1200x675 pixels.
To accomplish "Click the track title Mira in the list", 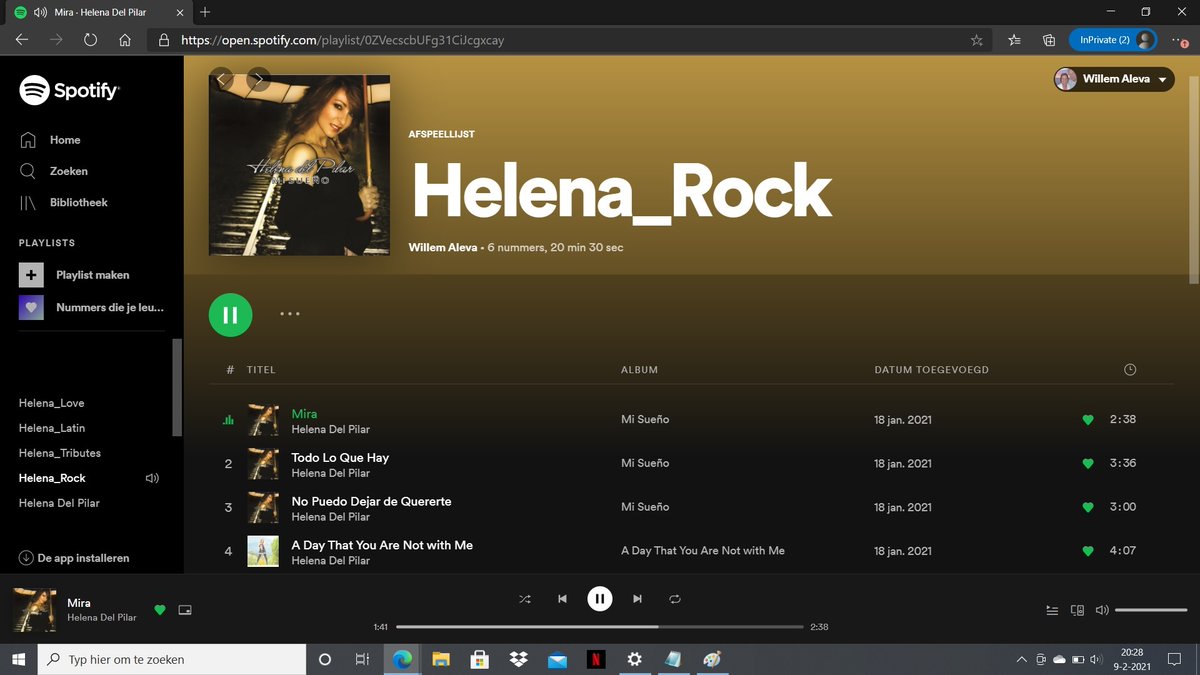I will tap(304, 414).
